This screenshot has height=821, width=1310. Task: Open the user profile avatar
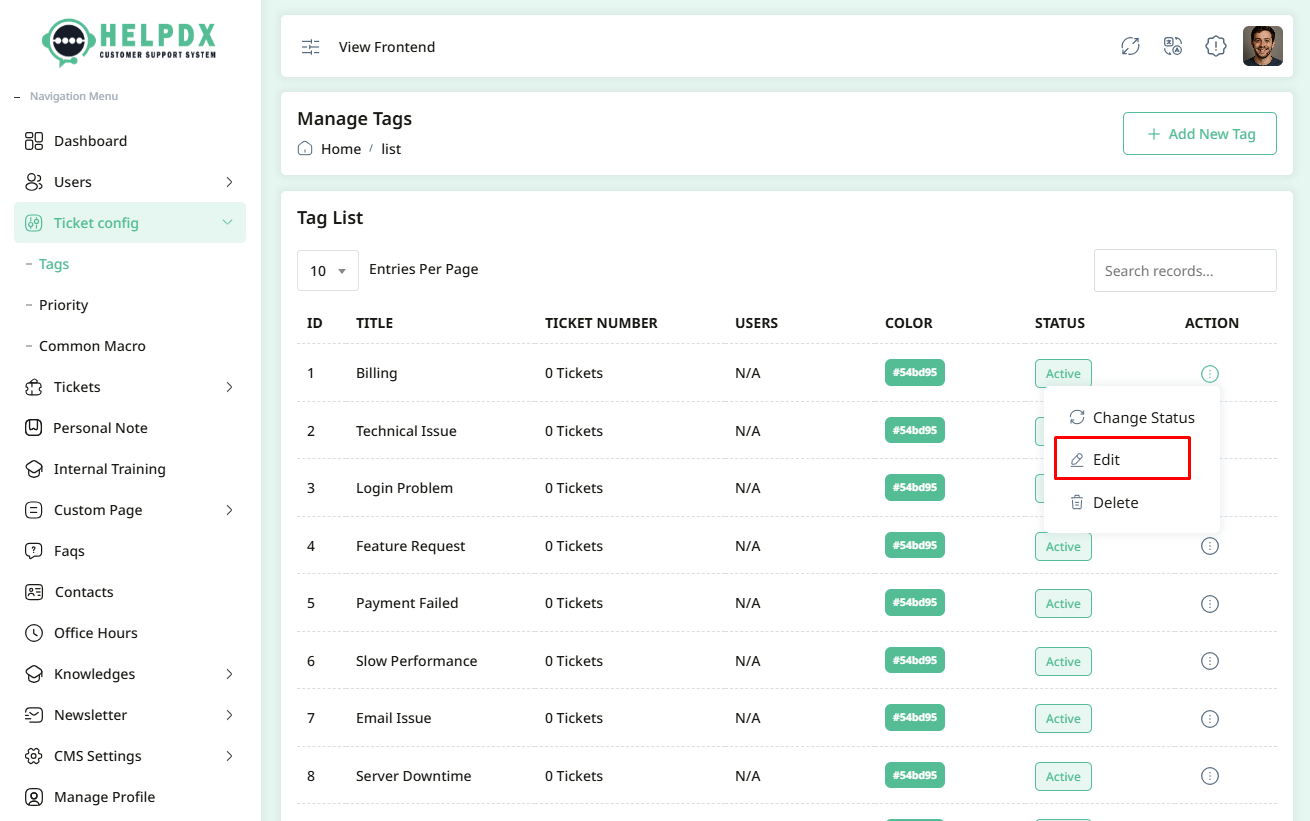1262,46
